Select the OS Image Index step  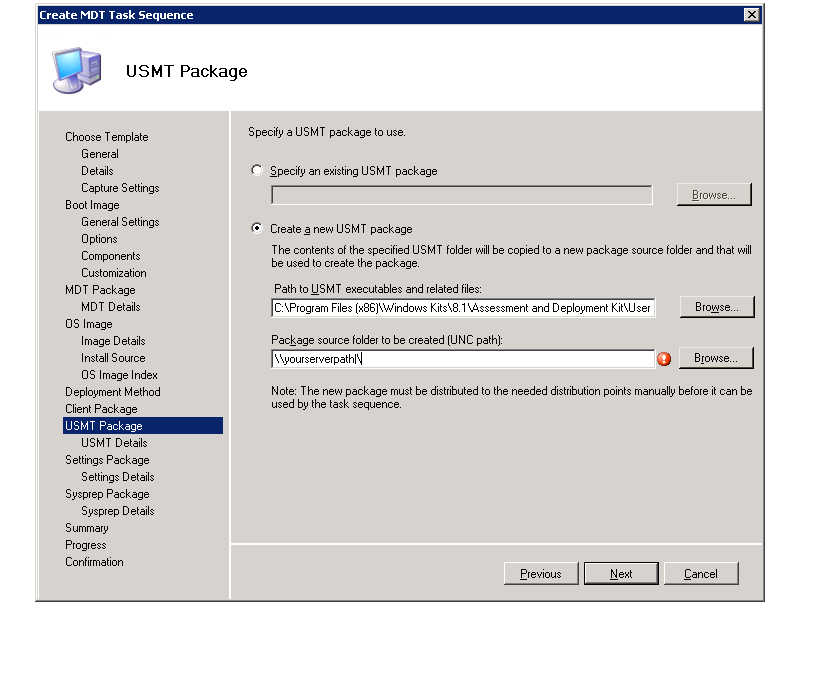tap(119, 375)
